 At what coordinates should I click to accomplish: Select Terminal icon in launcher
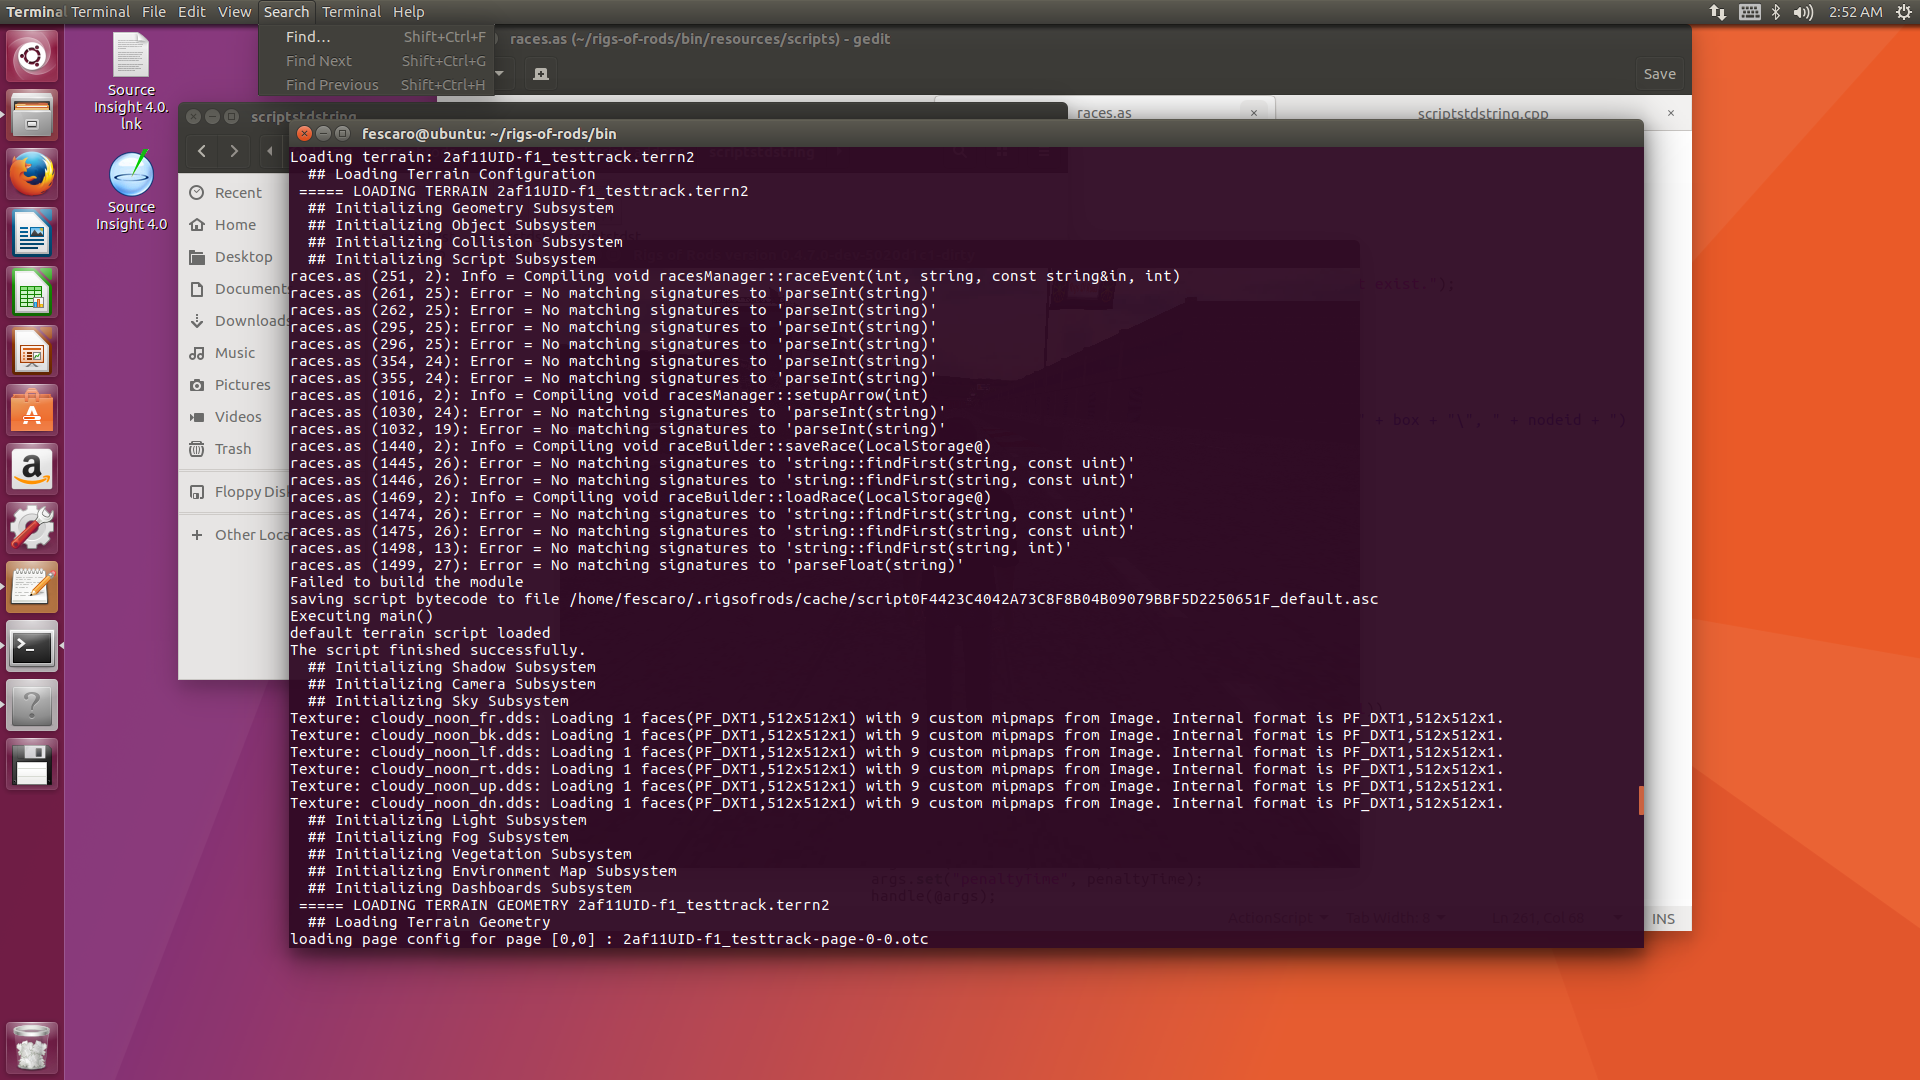pyautogui.click(x=32, y=647)
